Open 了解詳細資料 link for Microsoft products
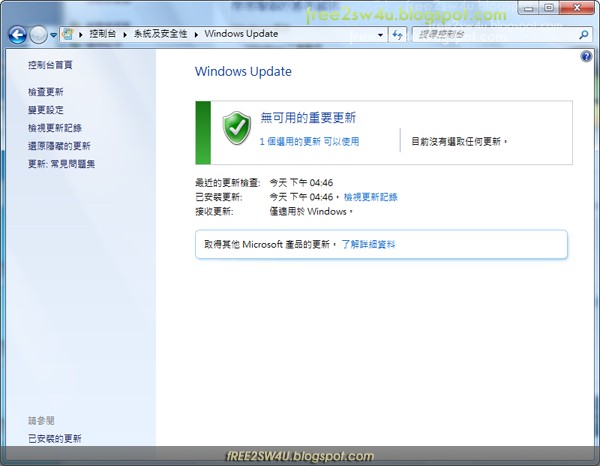Screen dimensions: 600x466 (368, 244)
